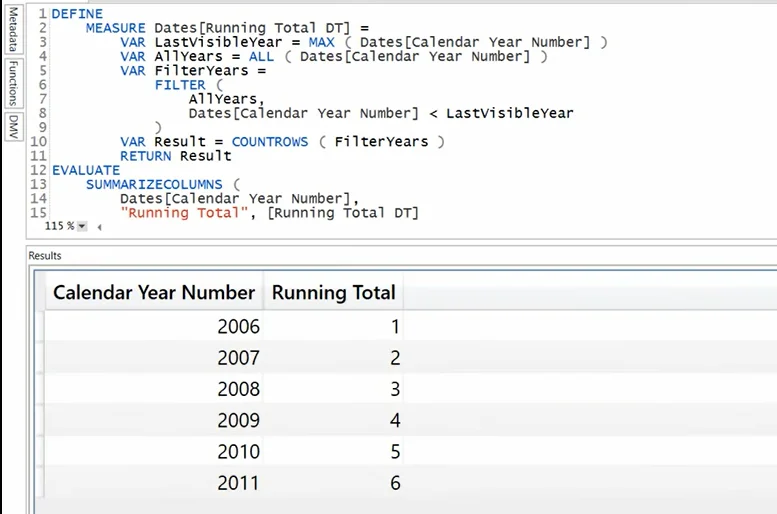Viewport: 777px width, 514px height.
Task: Select the 2006 year cell
Action: pos(154,326)
